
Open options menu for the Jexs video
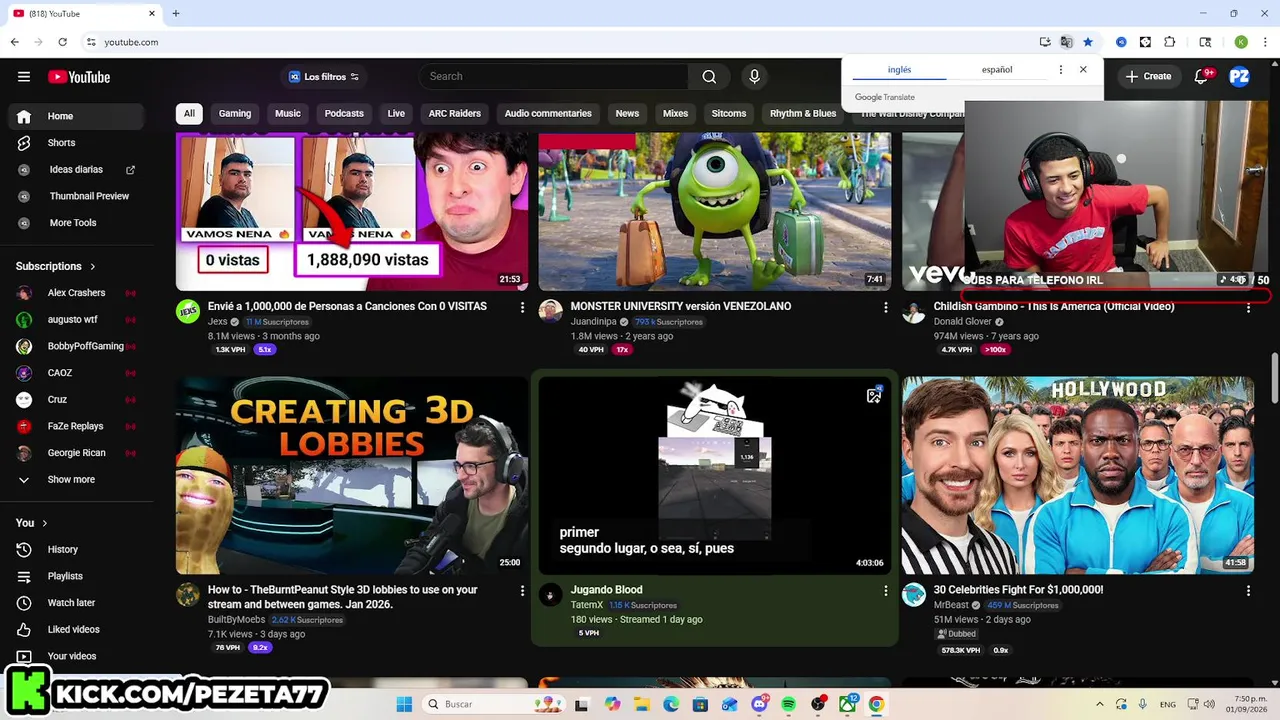(x=522, y=308)
